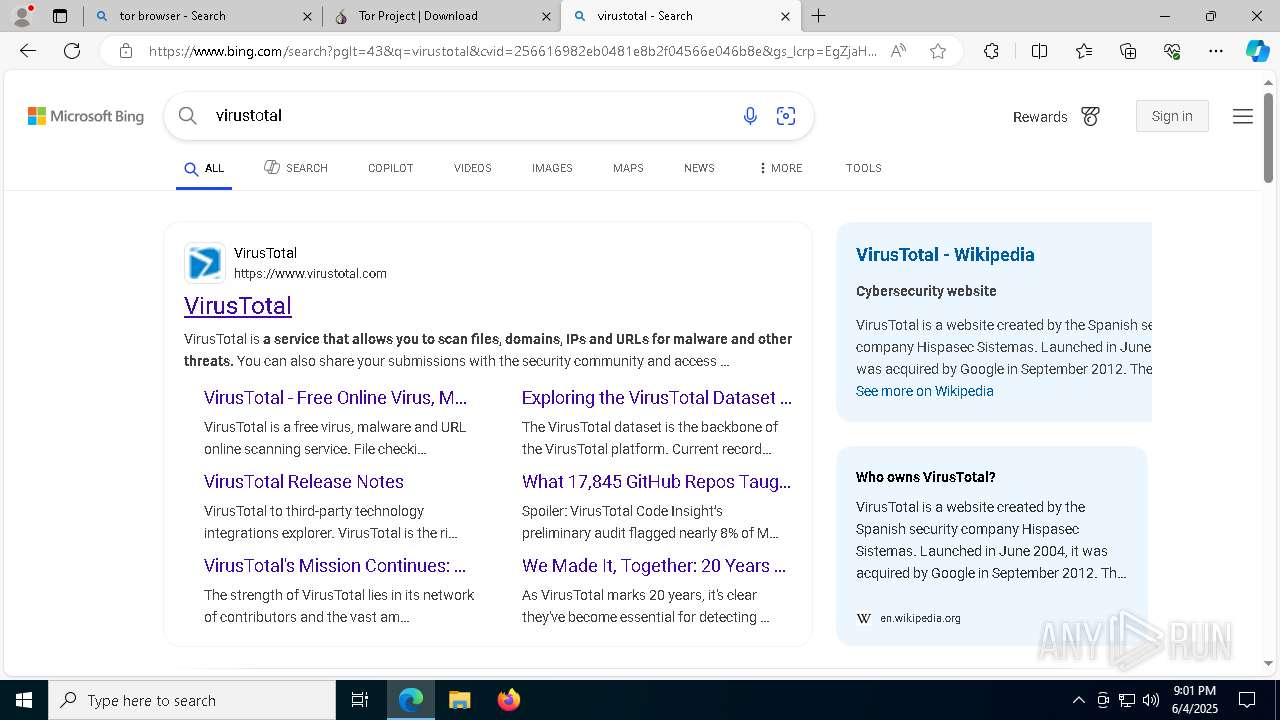Select the IMAGES tab
1280x720 pixels.
[552, 168]
